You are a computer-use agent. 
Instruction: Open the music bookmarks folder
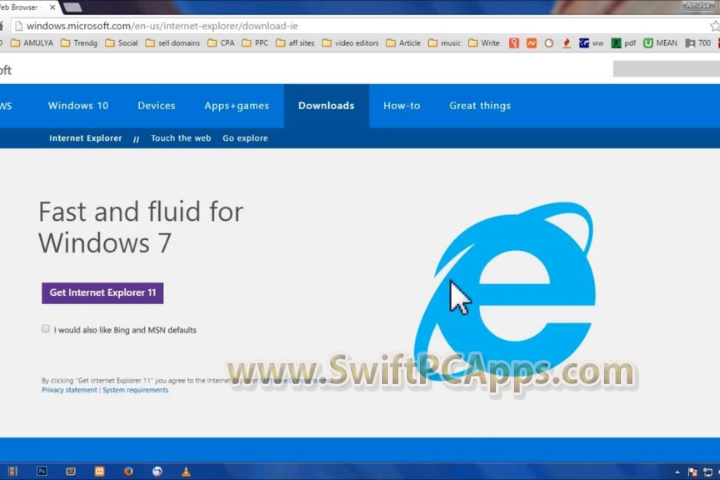click(x=444, y=43)
